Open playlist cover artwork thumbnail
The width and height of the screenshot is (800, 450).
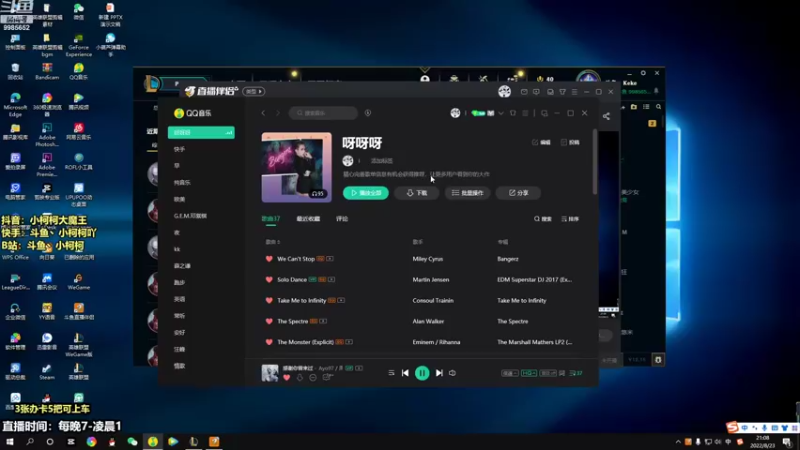click(x=296, y=167)
